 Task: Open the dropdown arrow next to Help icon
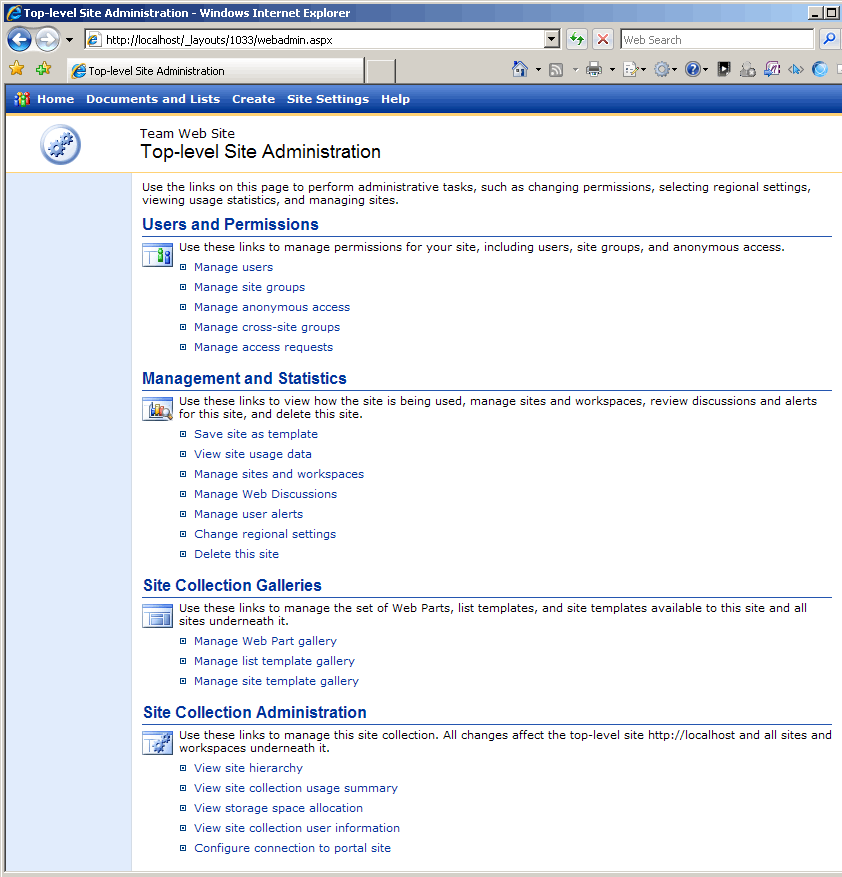705,70
